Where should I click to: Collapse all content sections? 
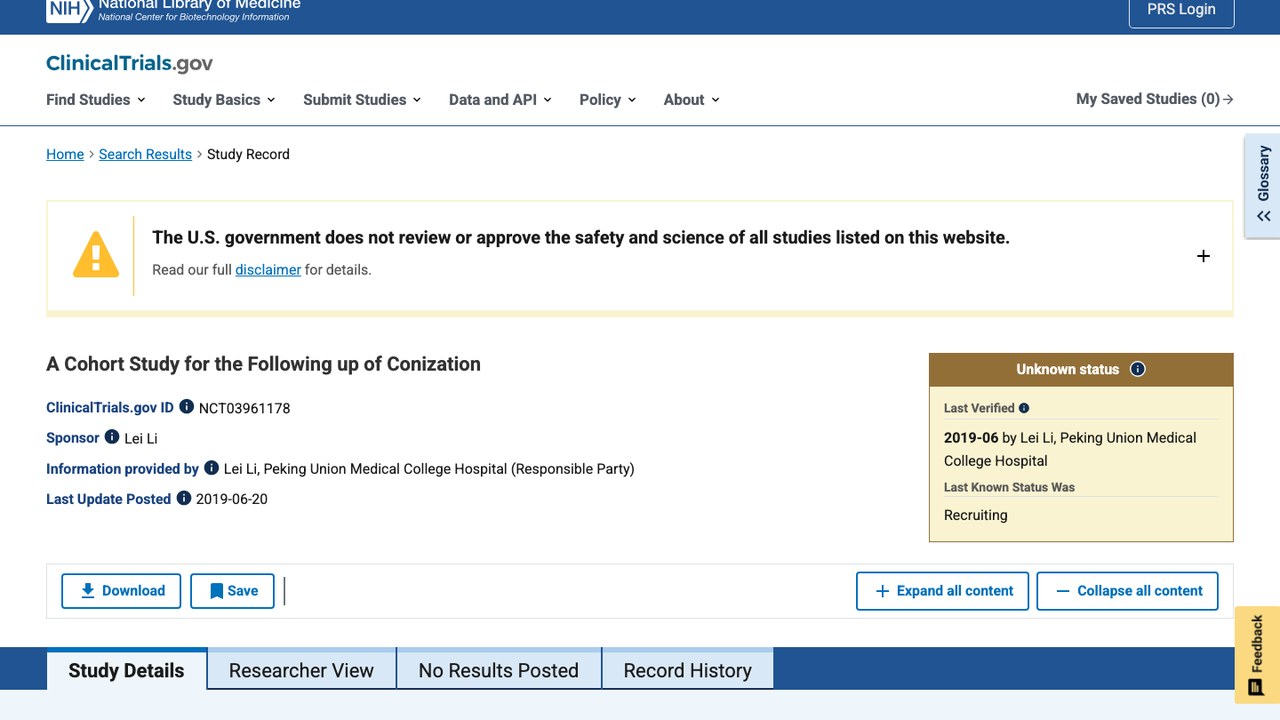1127,591
